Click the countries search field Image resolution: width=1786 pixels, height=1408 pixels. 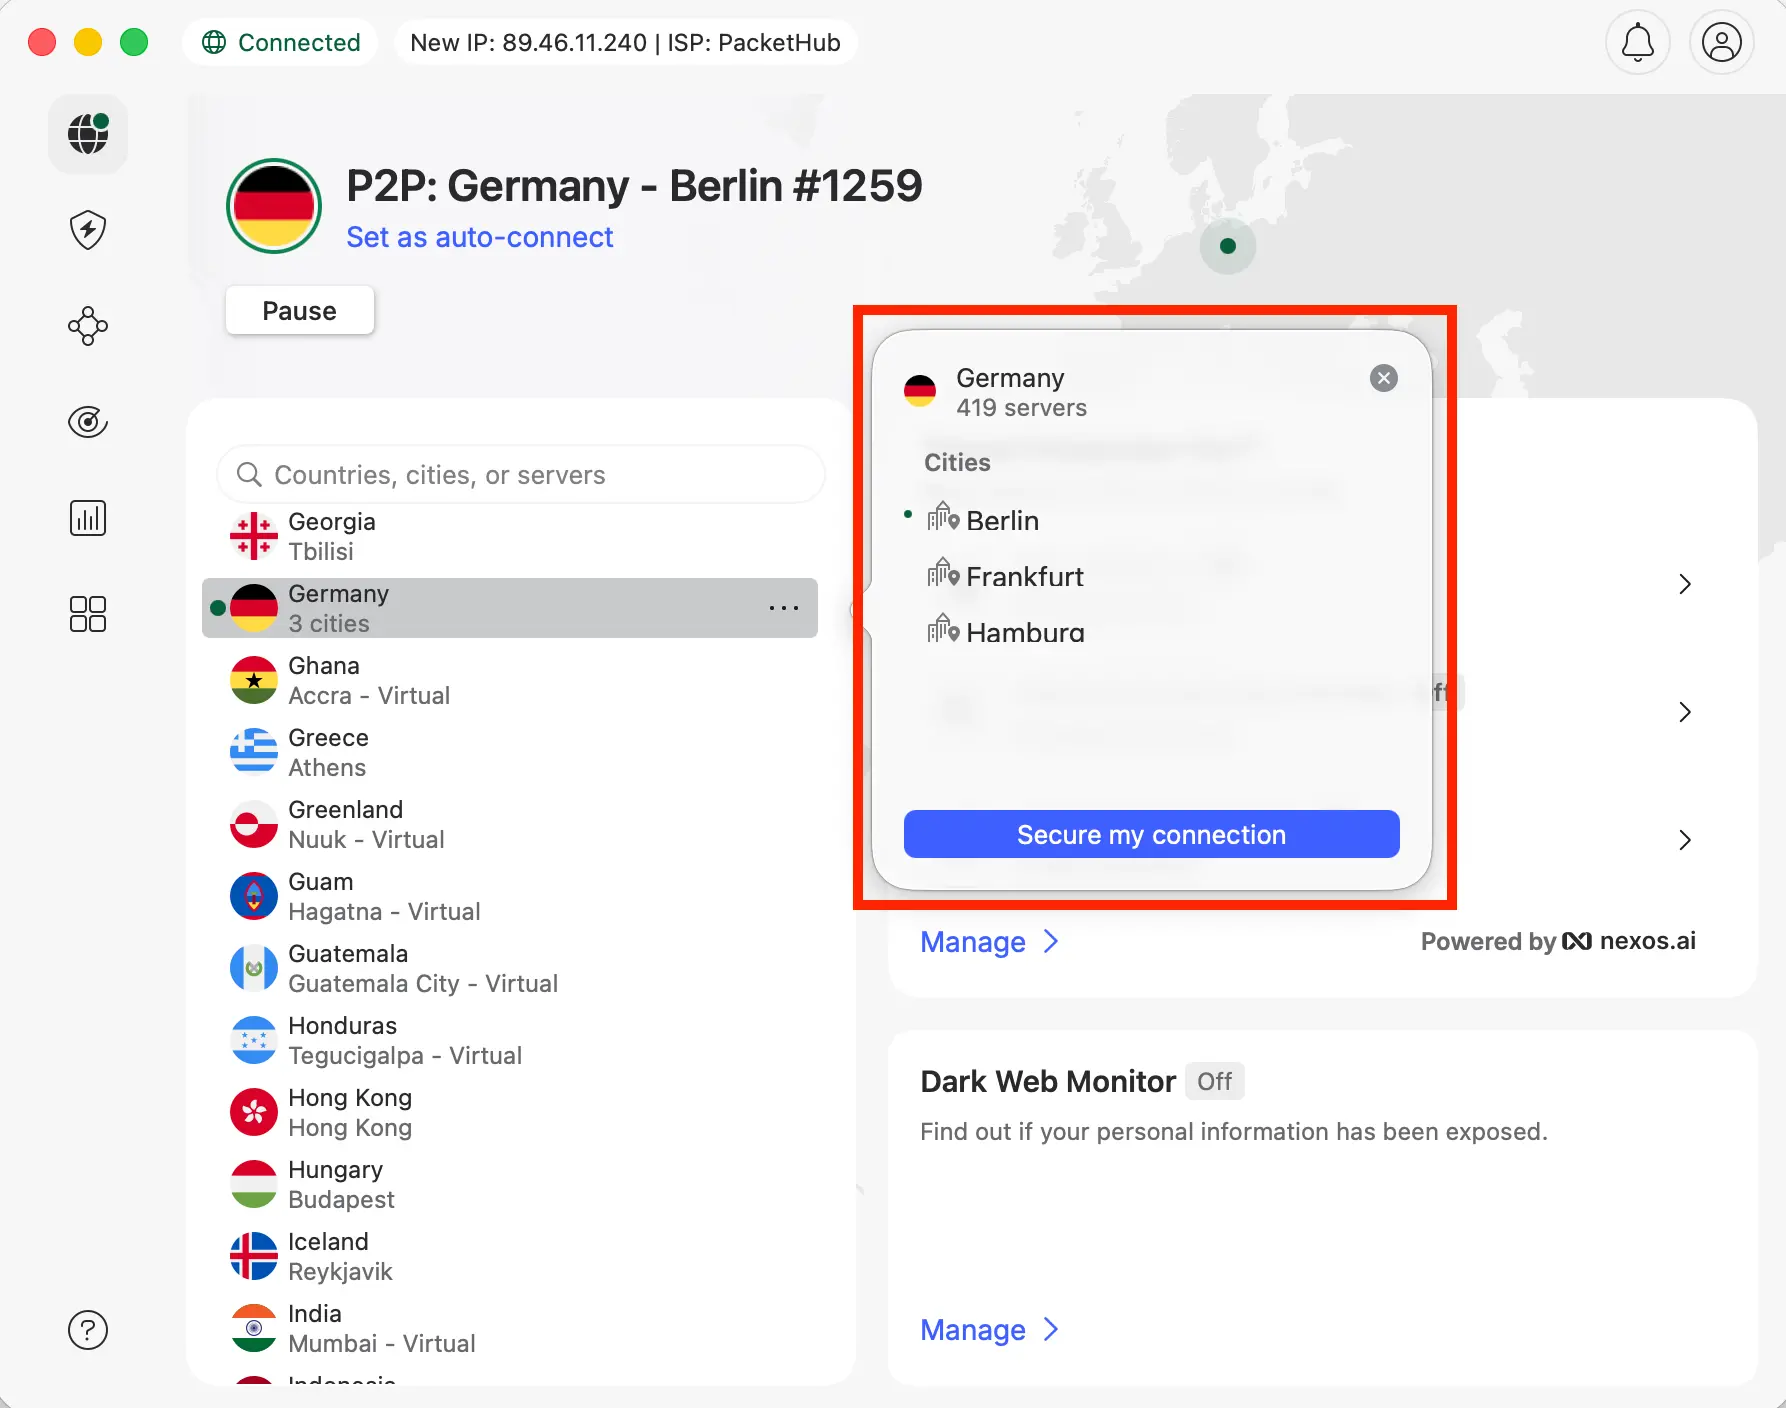click(520, 474)
